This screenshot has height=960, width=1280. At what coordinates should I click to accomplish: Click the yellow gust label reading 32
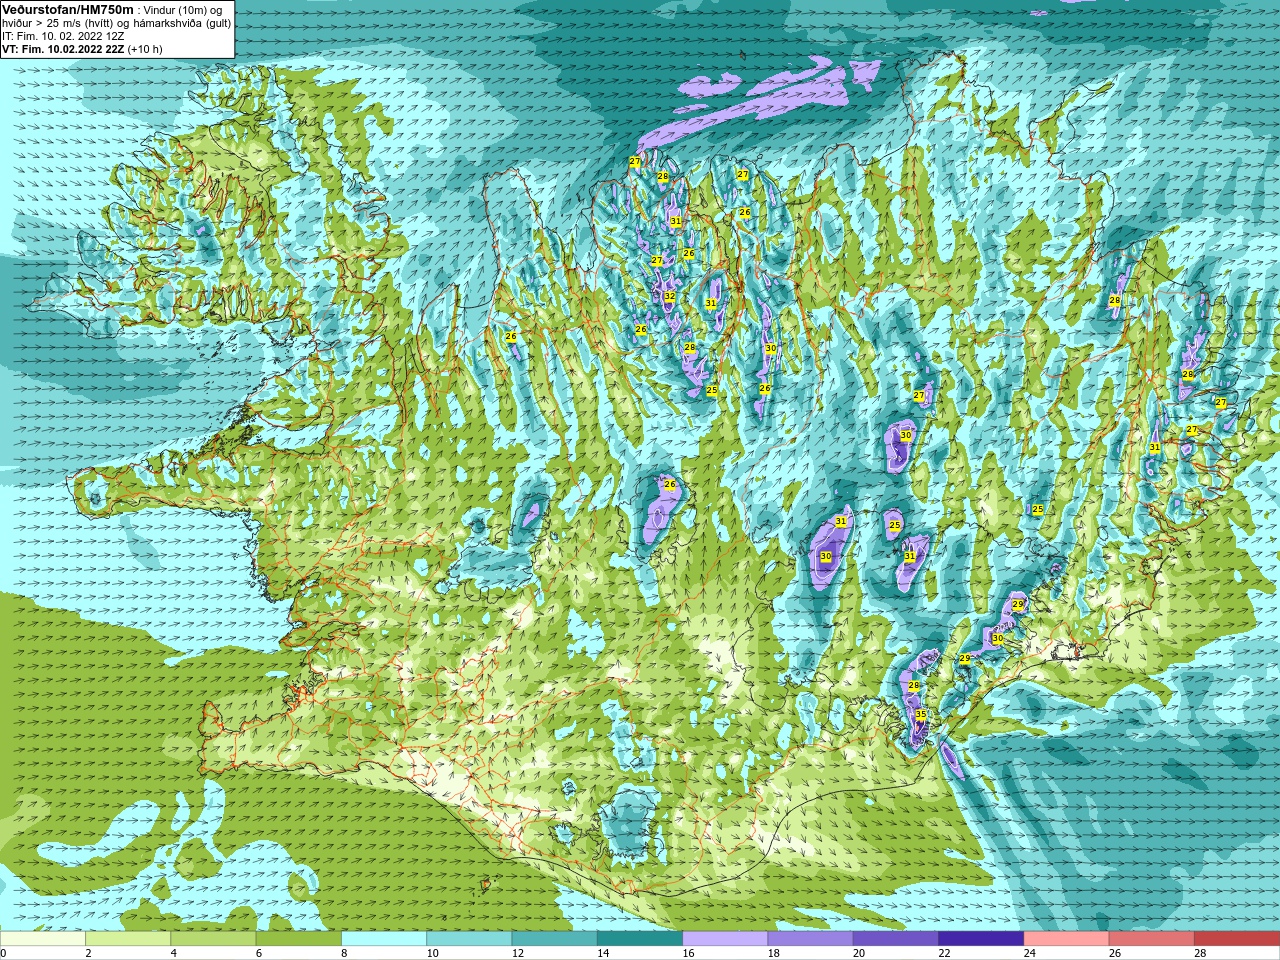(670, 296)
